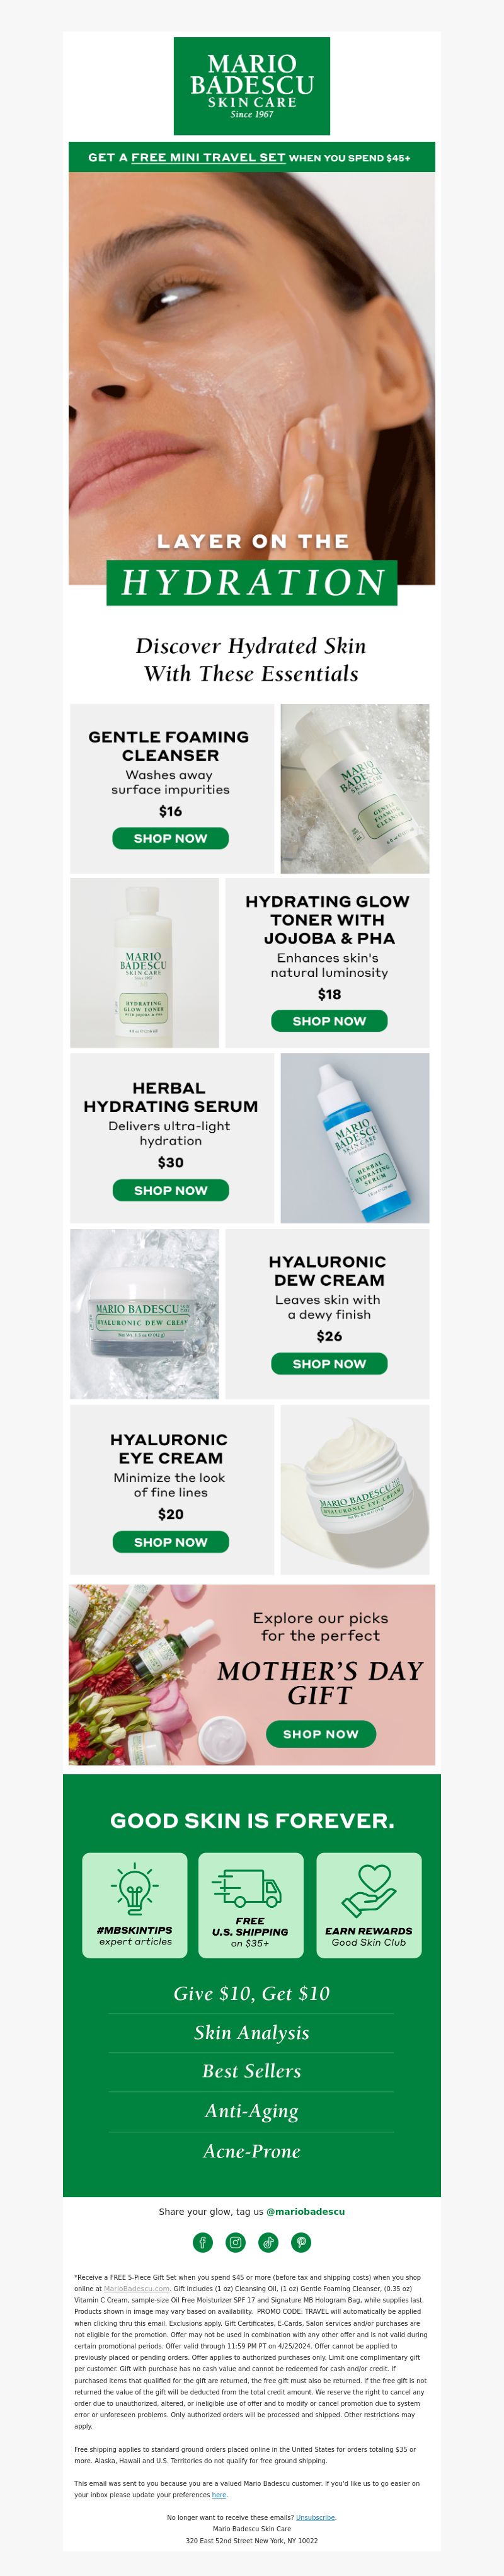Open the Hyaluronic Eye Cream jar photo
The width and height of the screenshot is (504, 2576).
(x=355, y=1490)
